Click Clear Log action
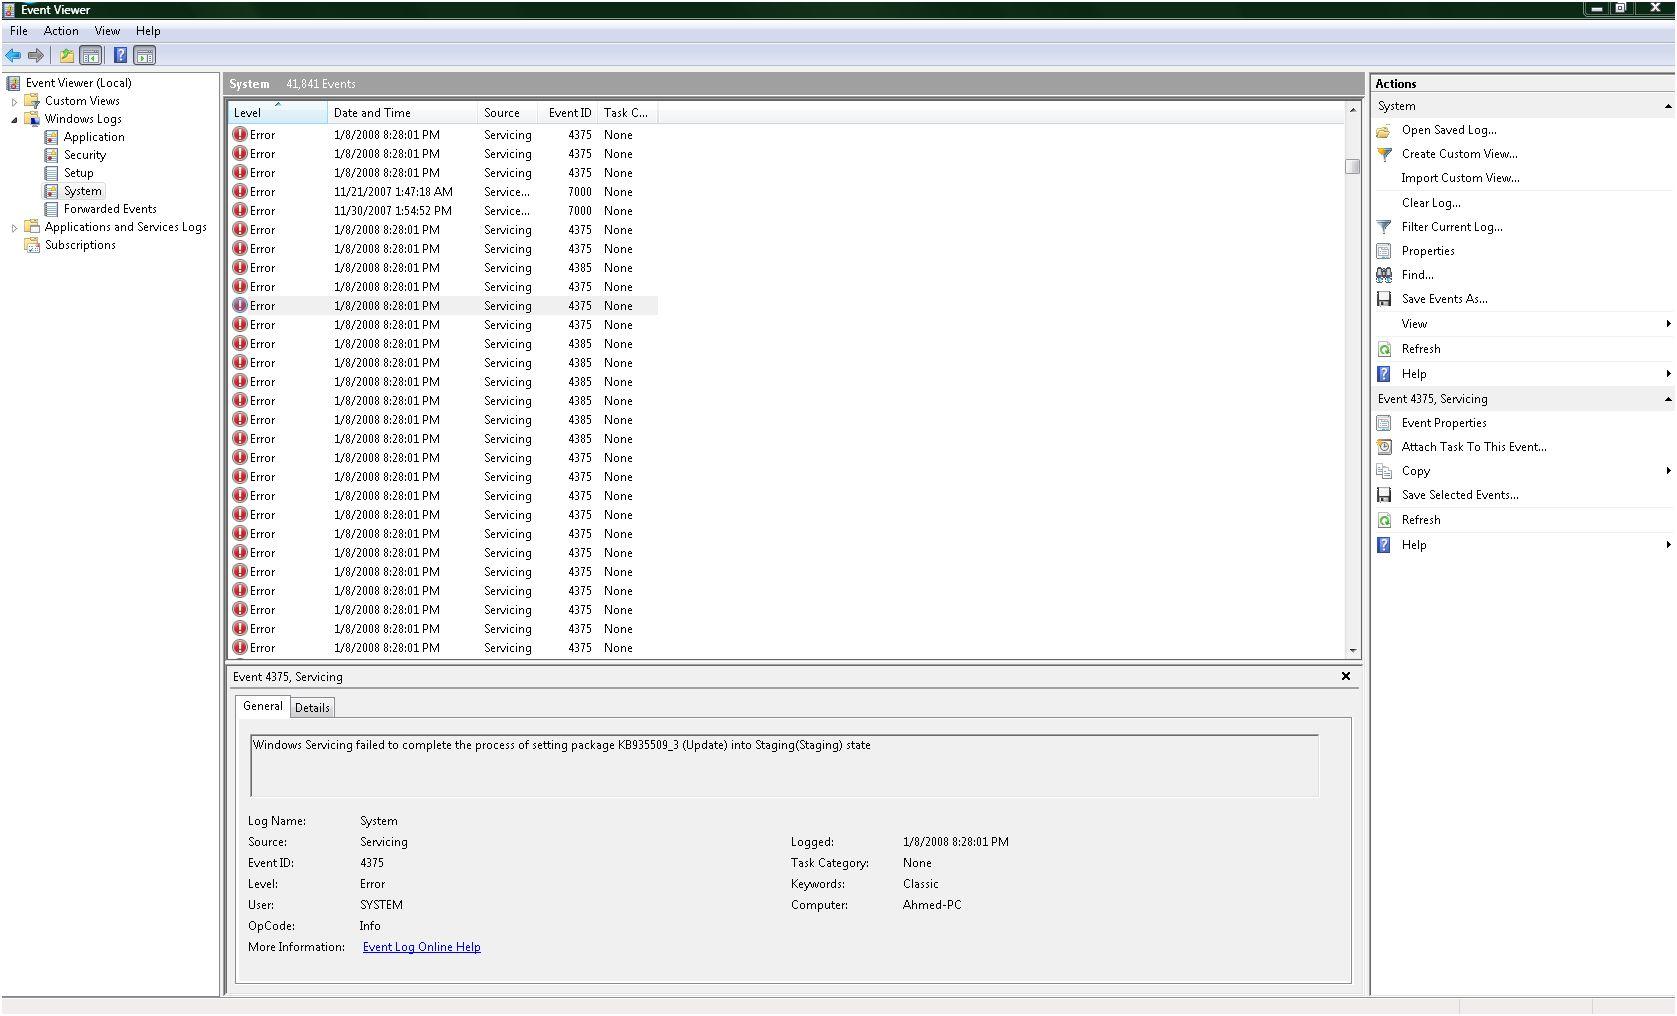The image size is (1677, 1016). click(1431, 203)
